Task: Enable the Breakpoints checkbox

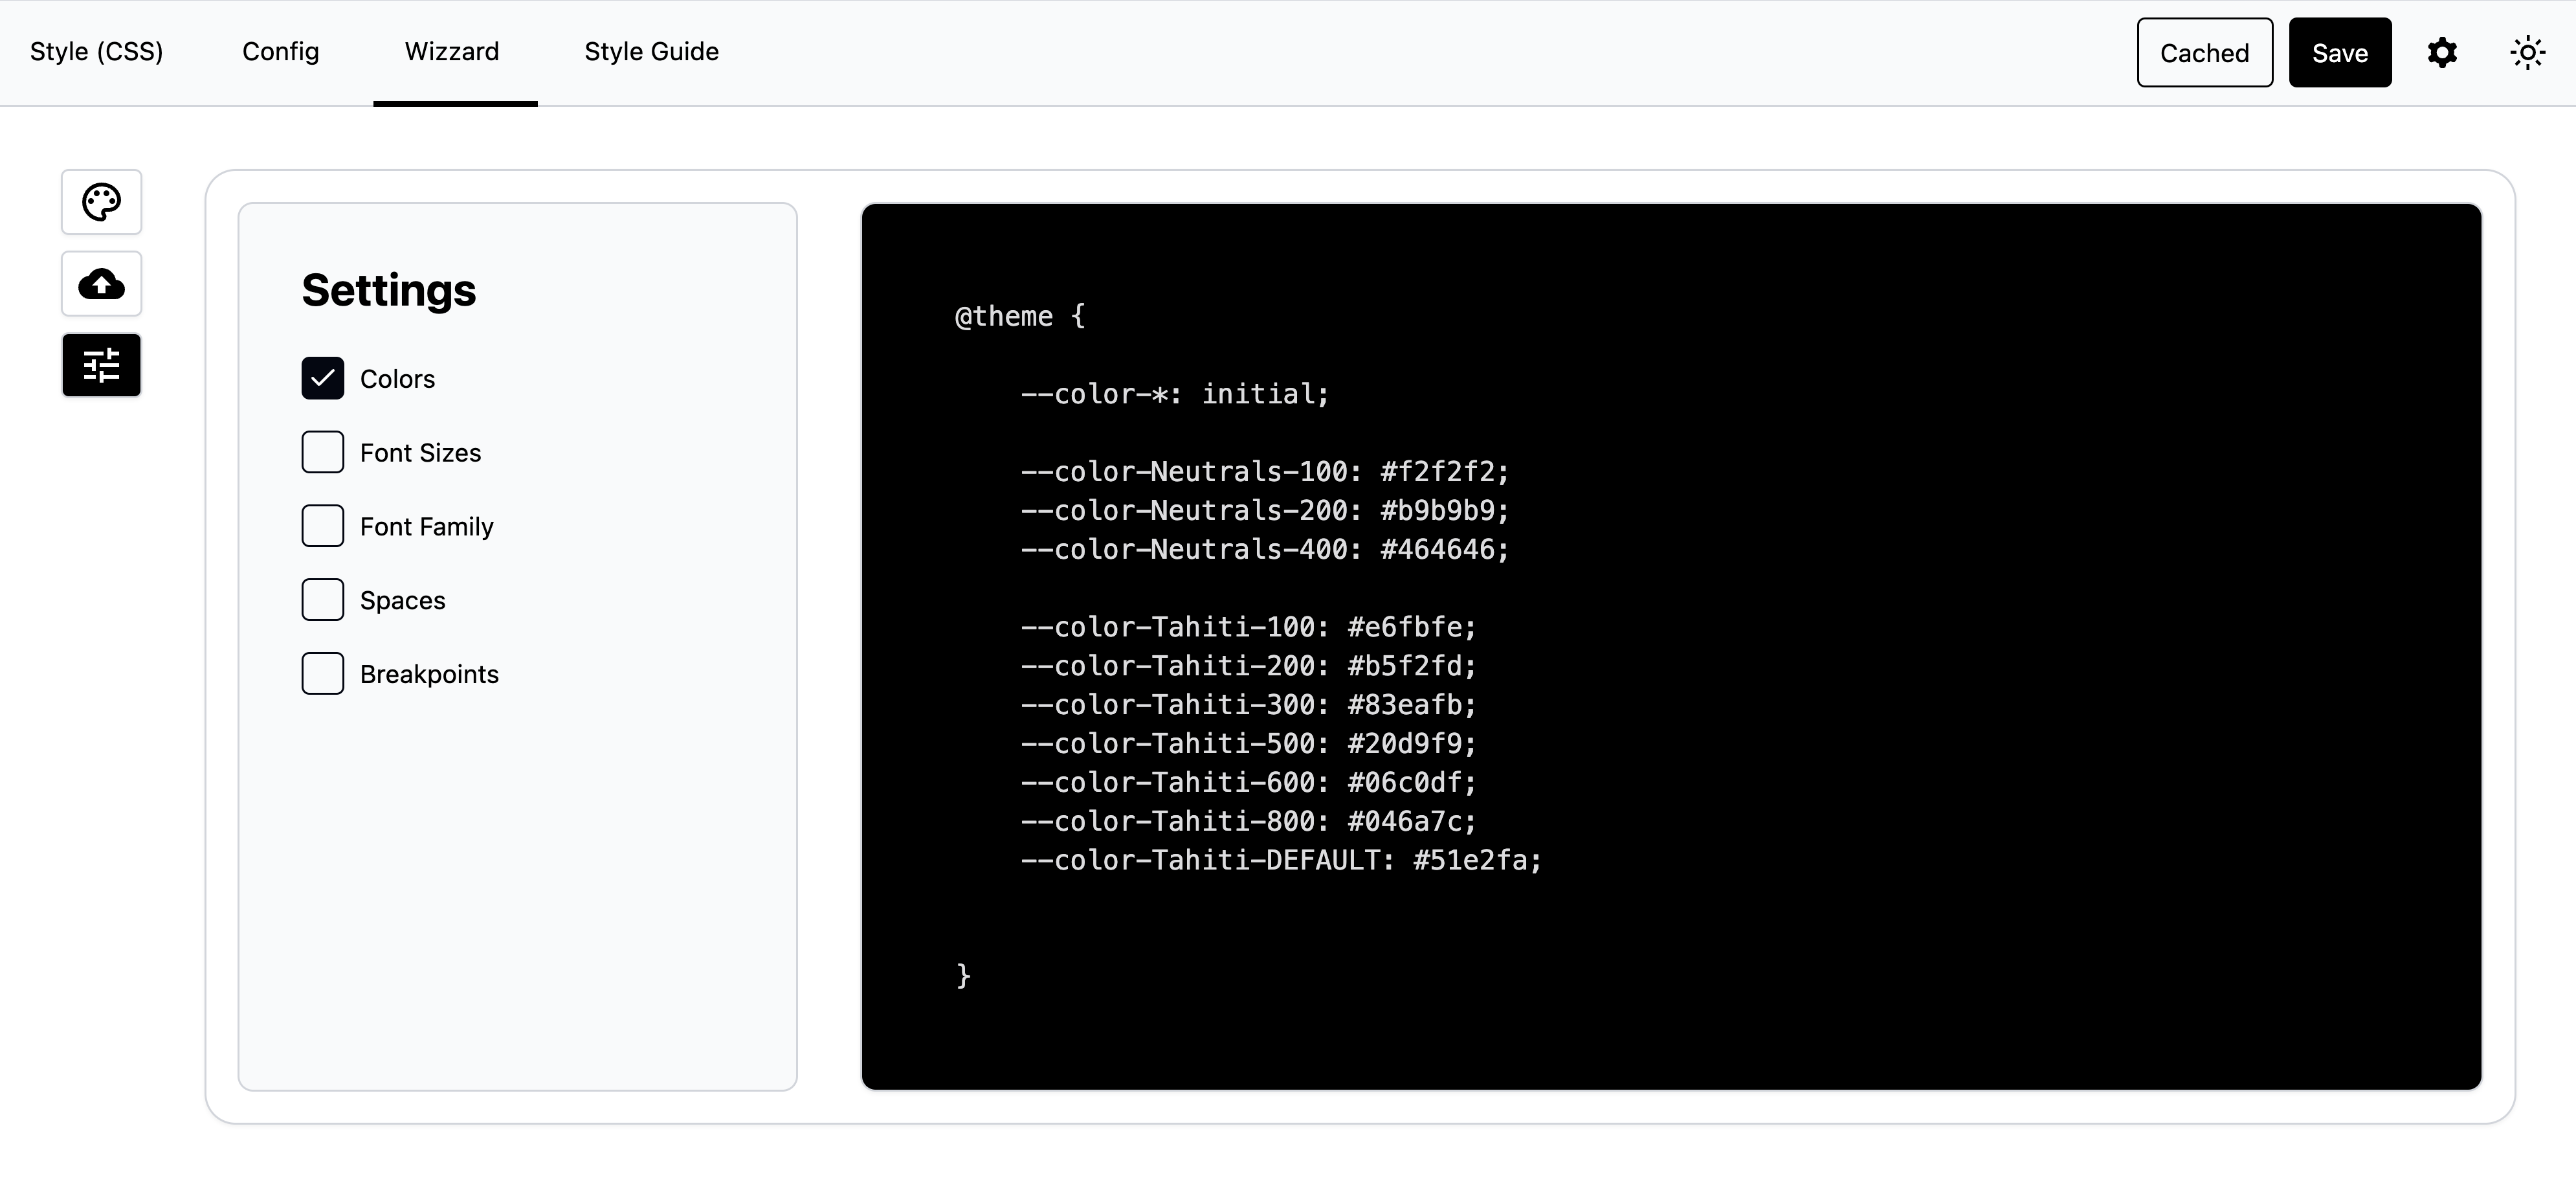Action: point(324,672)
